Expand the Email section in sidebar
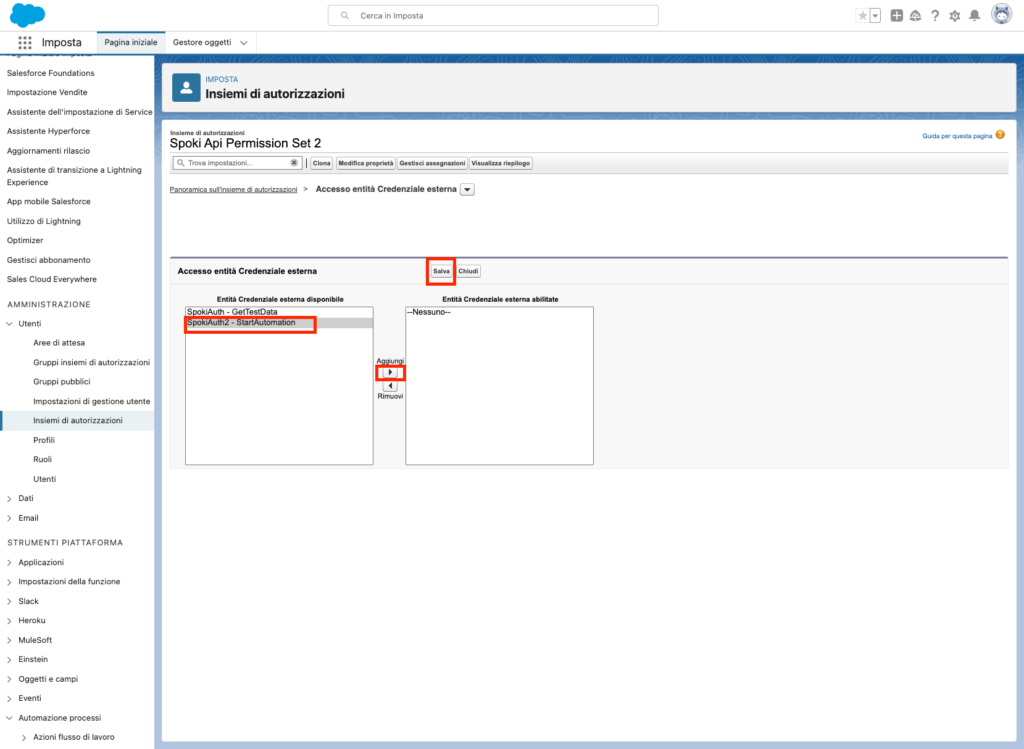This screenshot has height=749, width=1024. click(10, 518)
